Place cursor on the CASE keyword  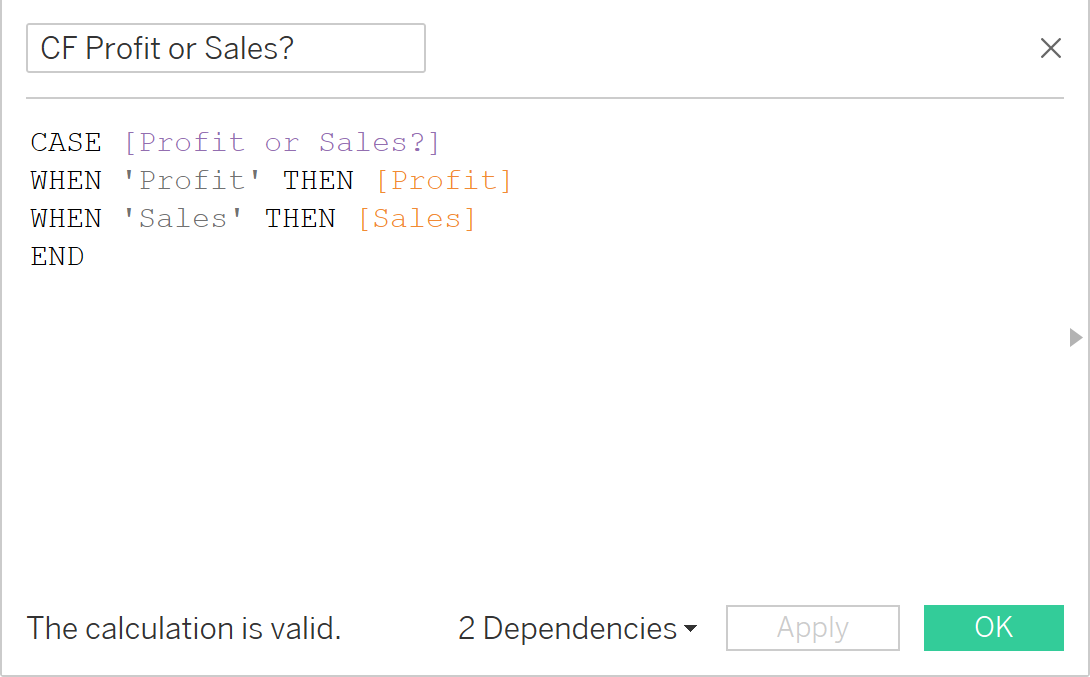[66, 143]
